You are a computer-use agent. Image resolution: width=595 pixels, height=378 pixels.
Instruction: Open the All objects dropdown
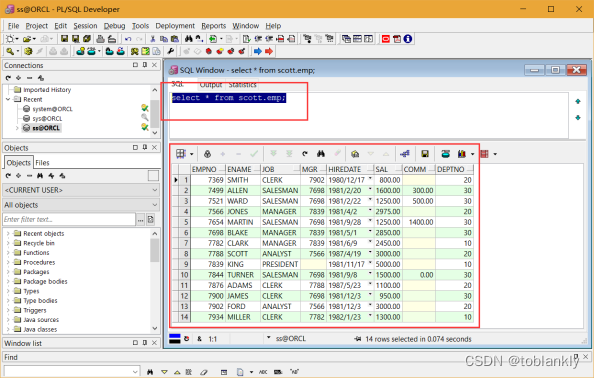tap(155, 205)
